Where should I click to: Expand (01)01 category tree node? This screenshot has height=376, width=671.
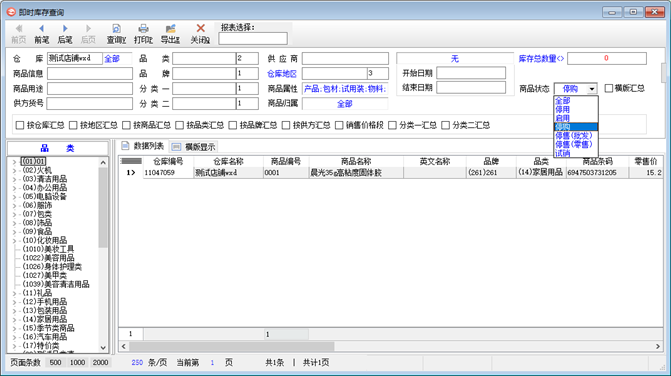pos(14,162)
